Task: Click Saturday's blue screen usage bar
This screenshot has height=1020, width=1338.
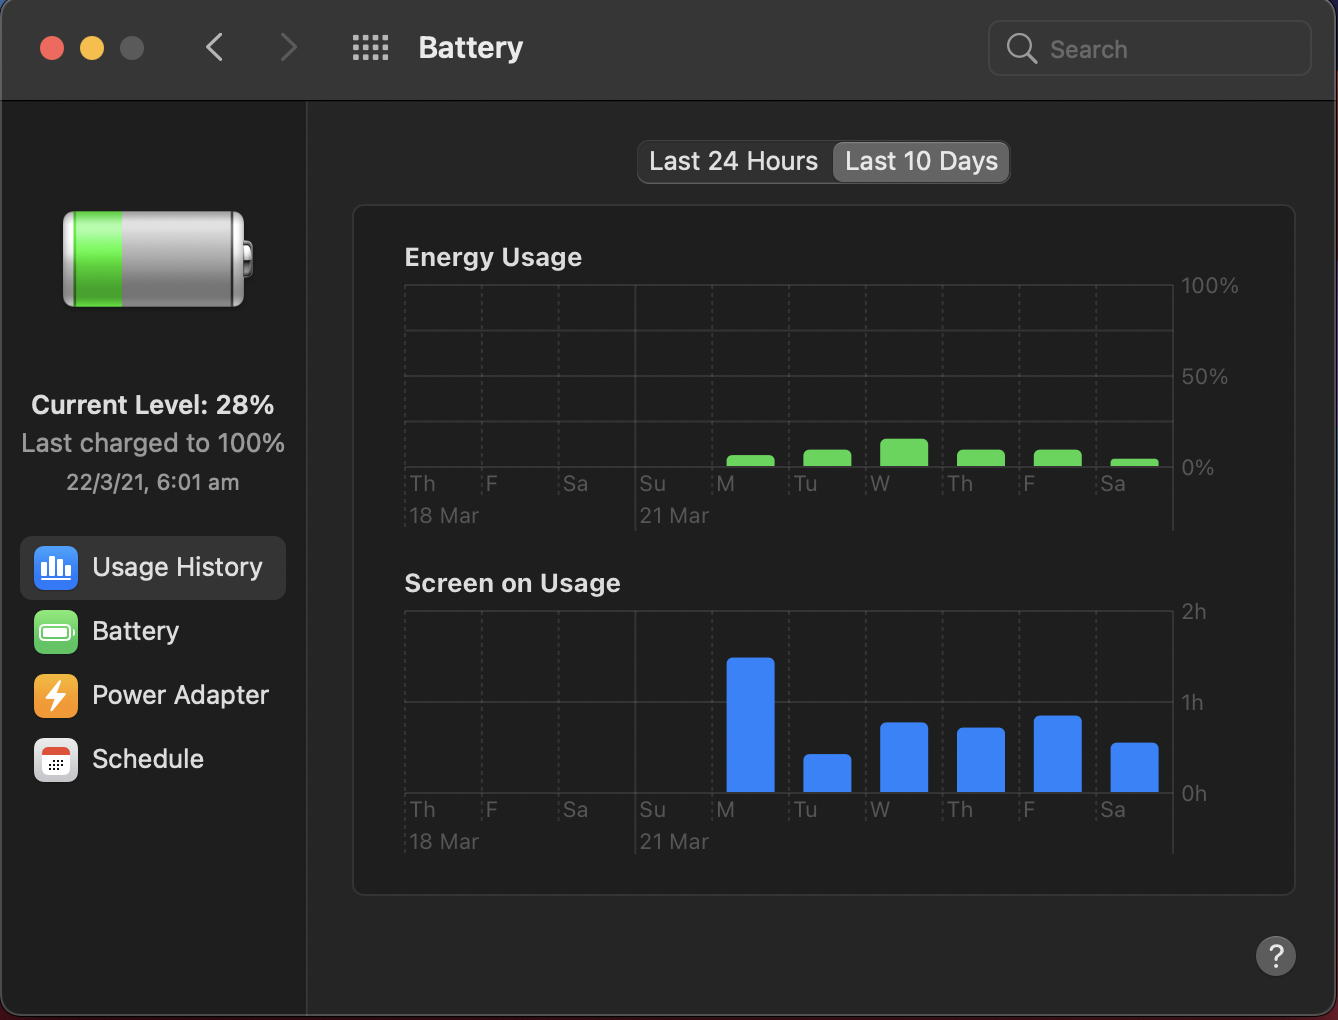Action: pyautogui.click(x=1134, y=768)
